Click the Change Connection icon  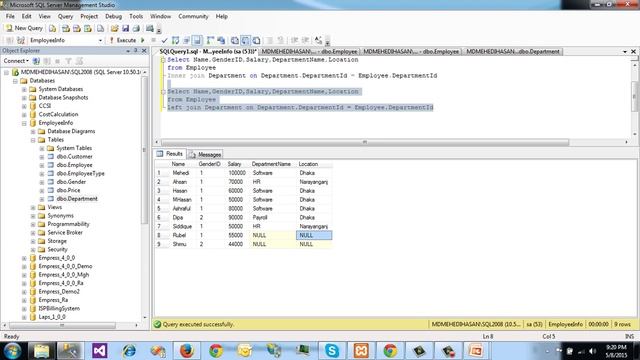tap(21, 40)
